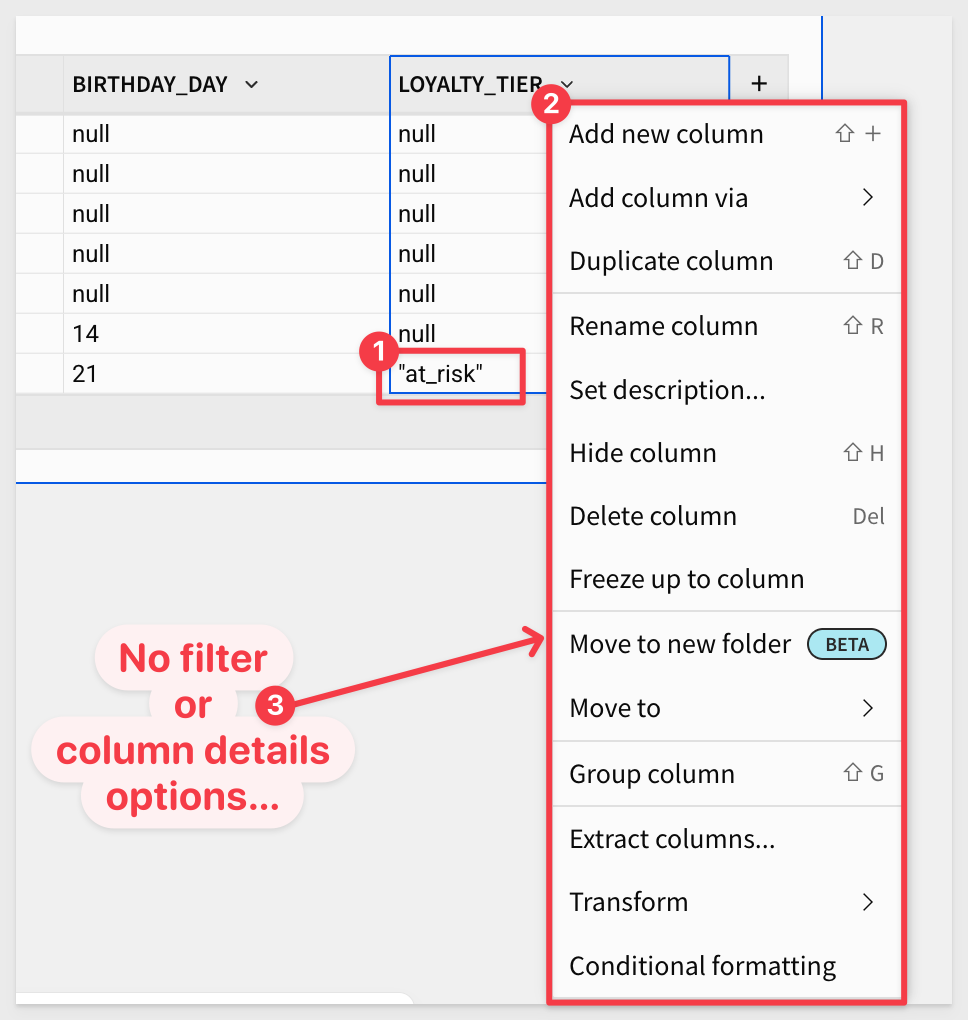Viewport: 968px width, 1020px height.
Task: Choose Conditional formatting option
Action: pos(726,966)
